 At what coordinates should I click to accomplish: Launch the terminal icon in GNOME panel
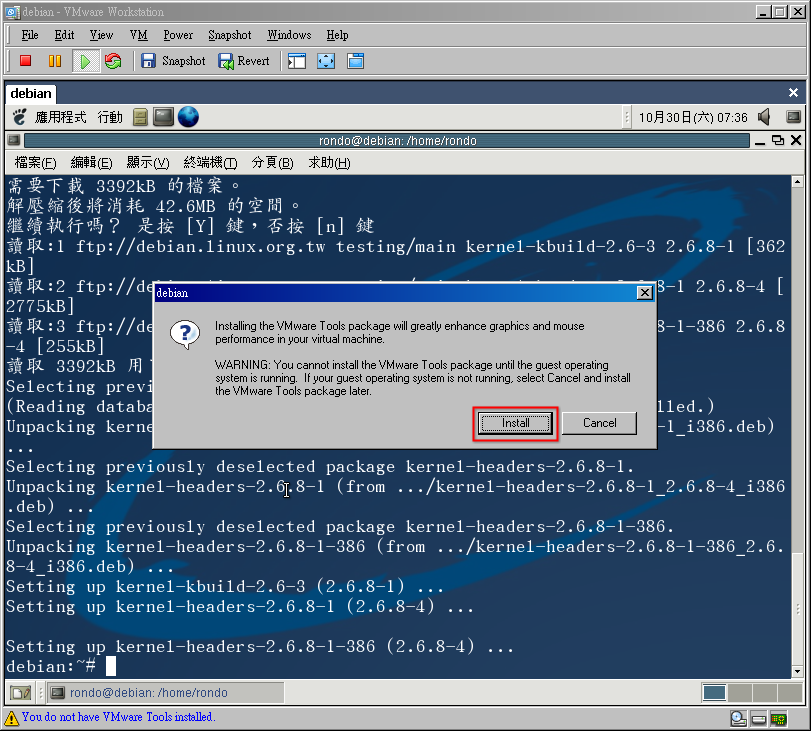[x=164, y=117]
